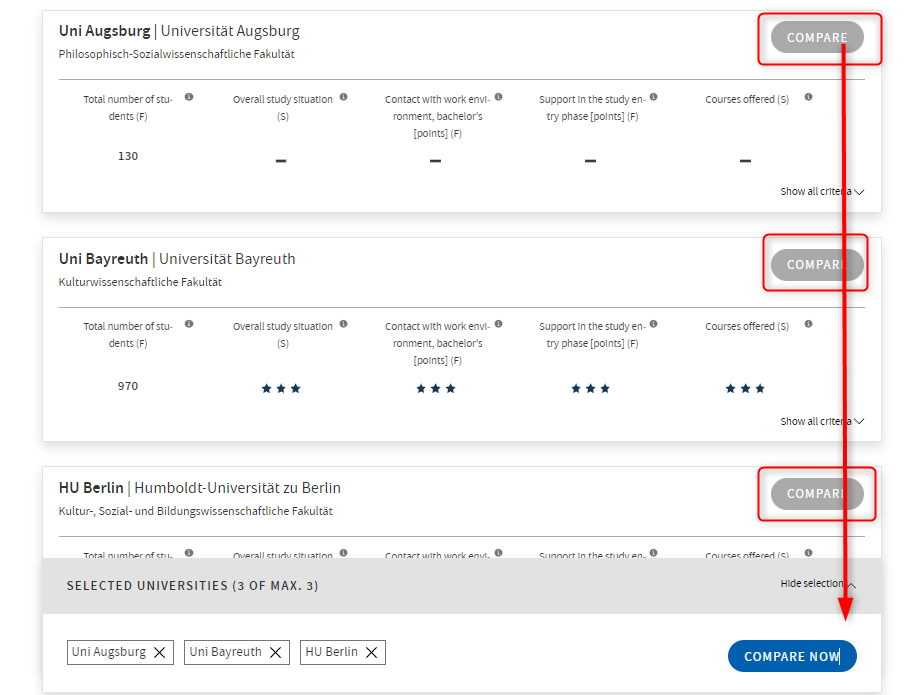Open info icon for Bayreuth total number of students
This screenshot has height=695, width=921.
click(189, 324)
